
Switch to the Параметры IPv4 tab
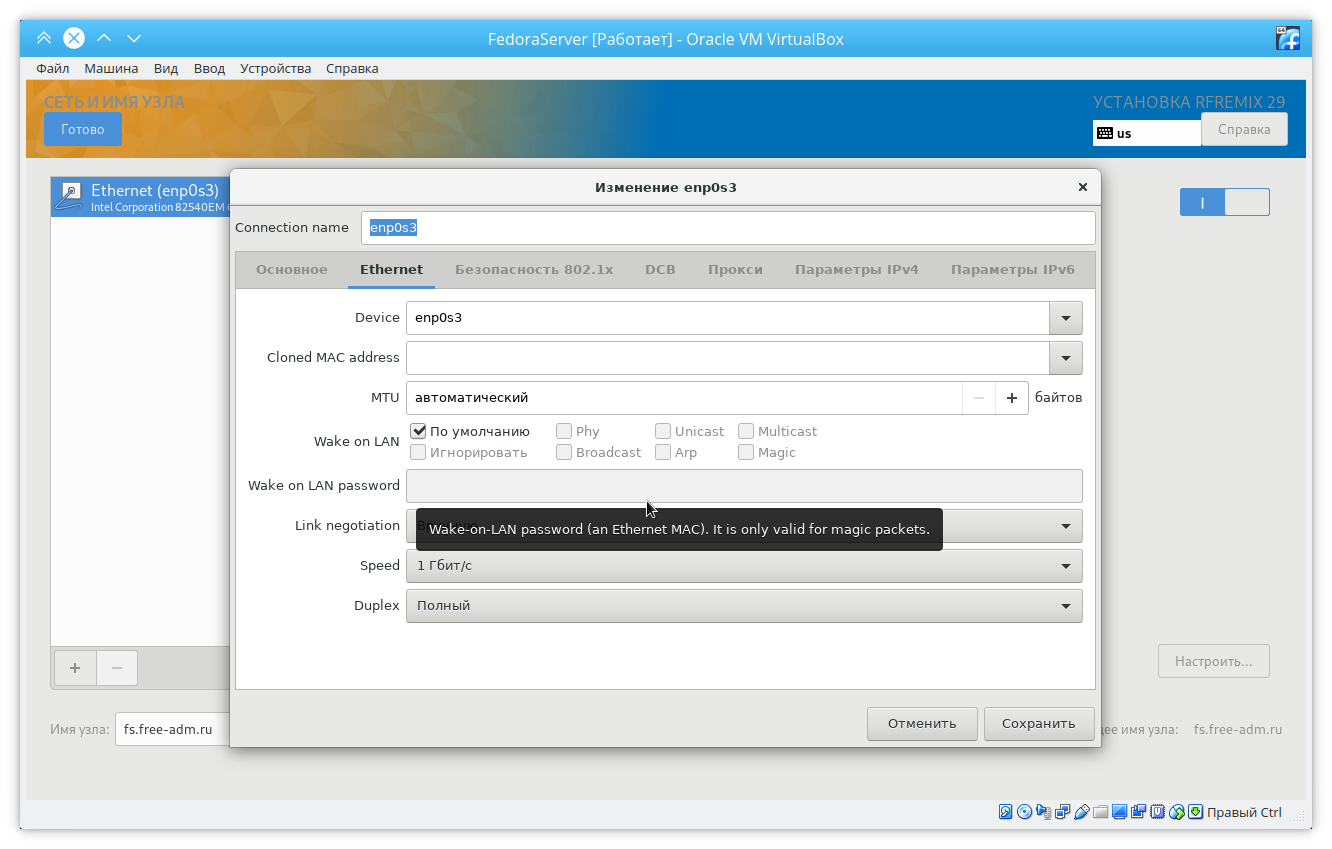pos(856,270)
